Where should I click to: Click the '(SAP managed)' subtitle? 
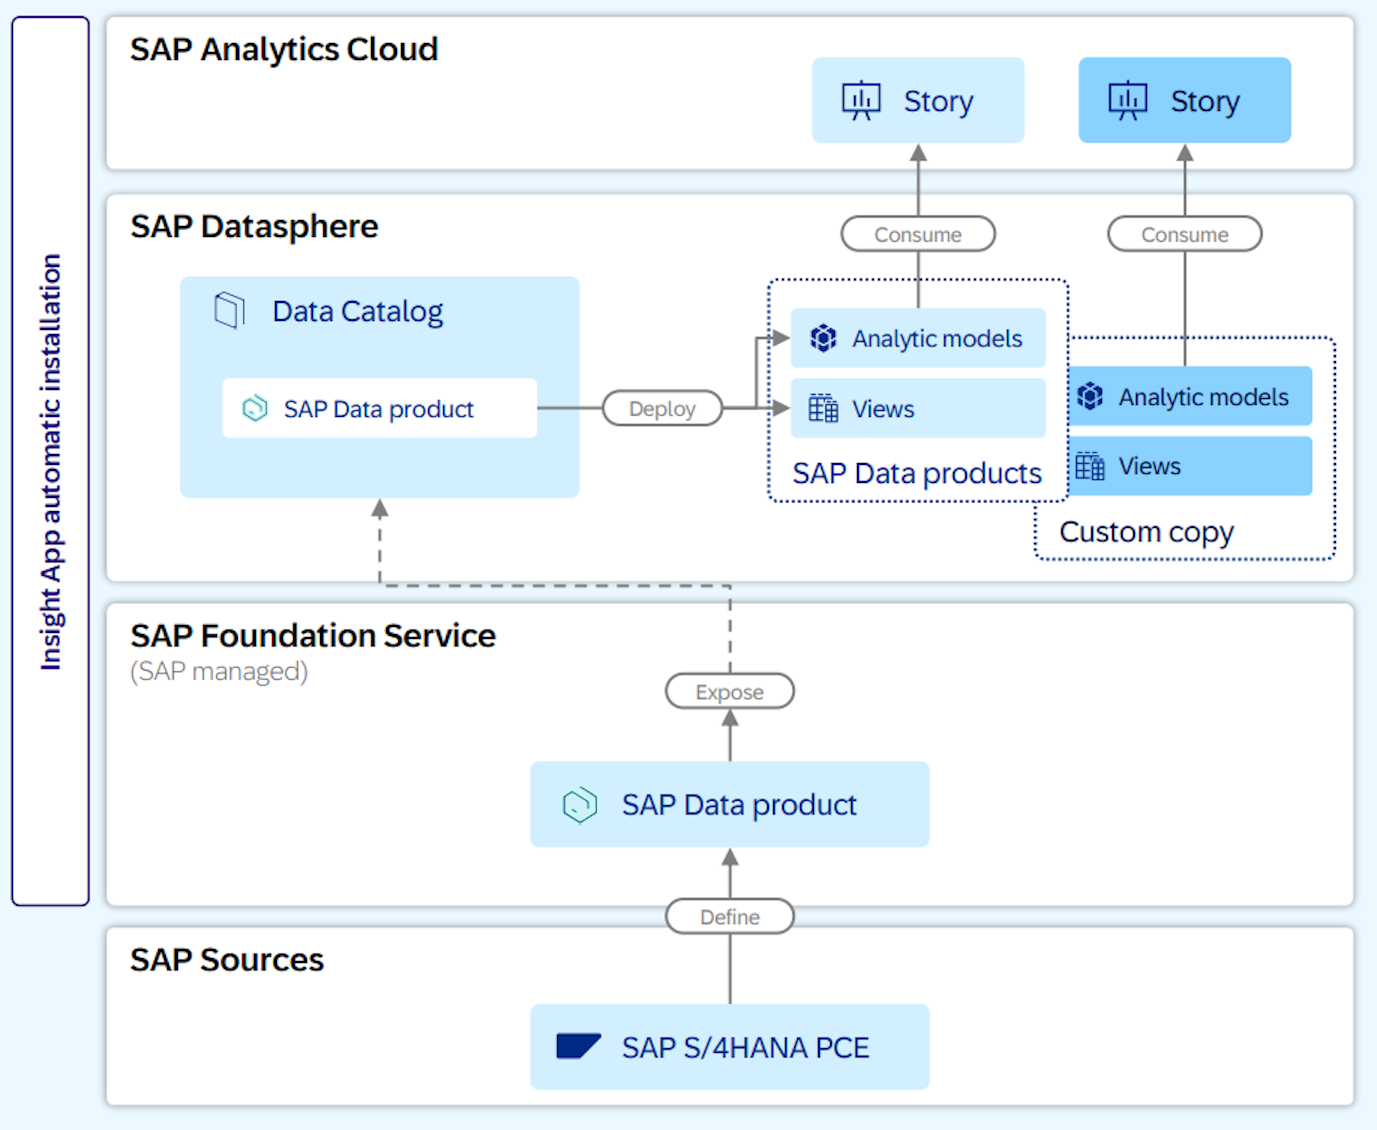[x=219, y=671]
